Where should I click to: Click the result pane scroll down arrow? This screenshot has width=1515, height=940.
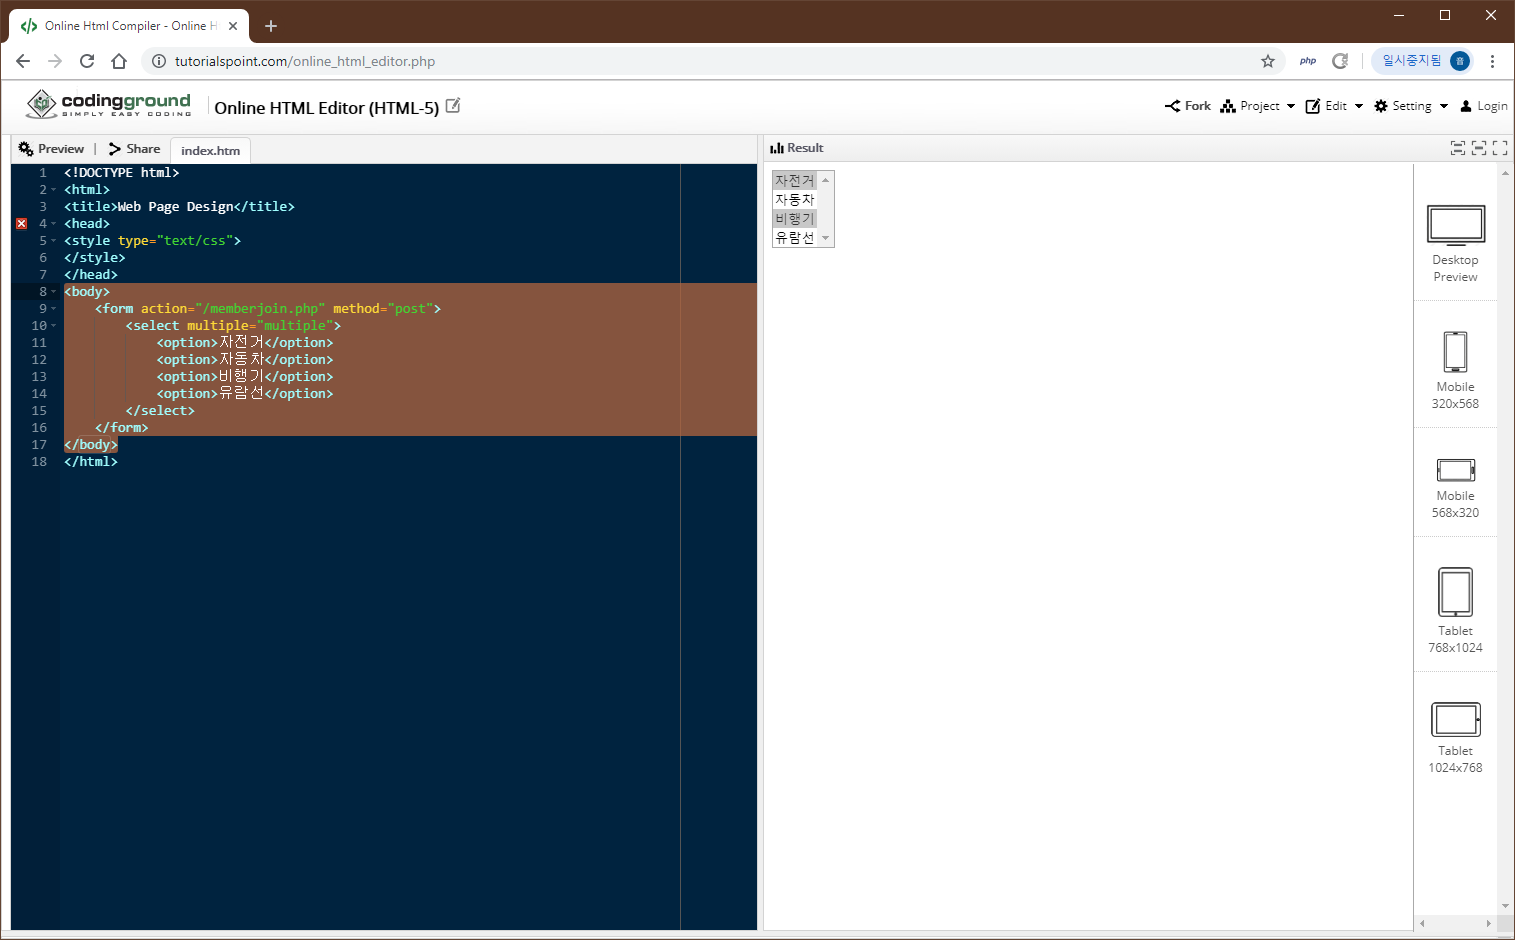1505,906
